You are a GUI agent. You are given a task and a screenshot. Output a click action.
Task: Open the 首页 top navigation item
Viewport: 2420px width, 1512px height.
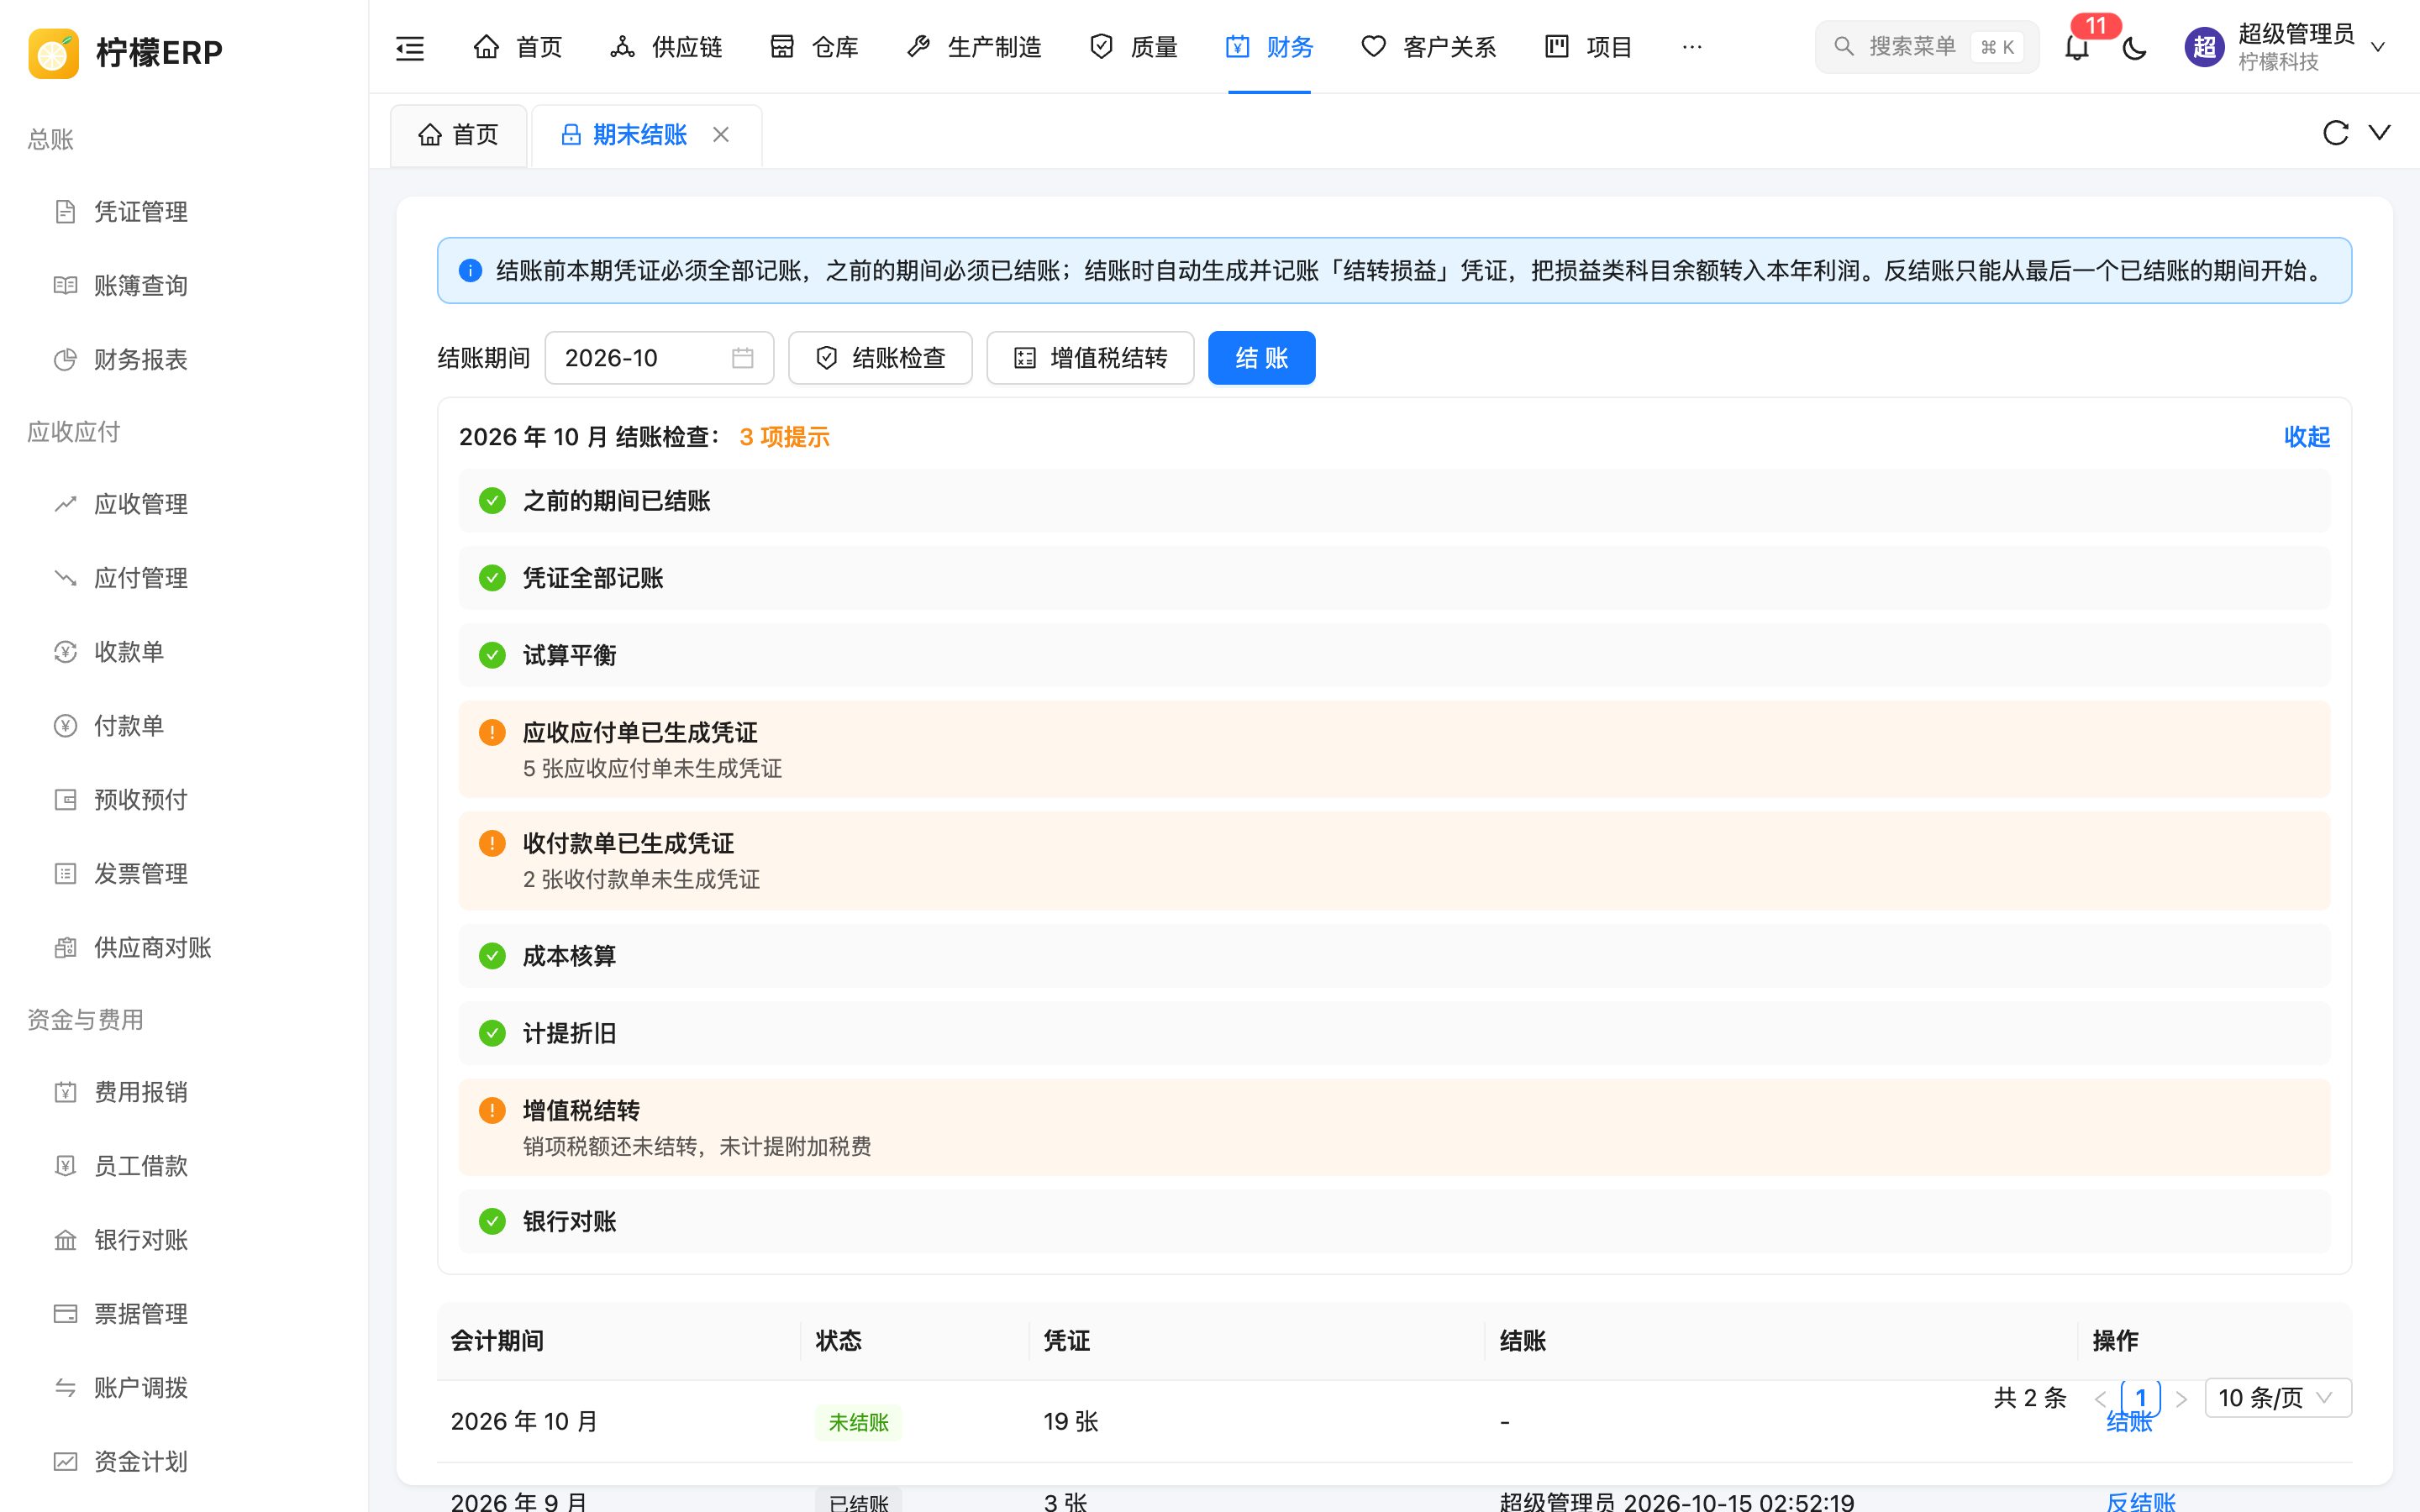[x=518, y=47]
